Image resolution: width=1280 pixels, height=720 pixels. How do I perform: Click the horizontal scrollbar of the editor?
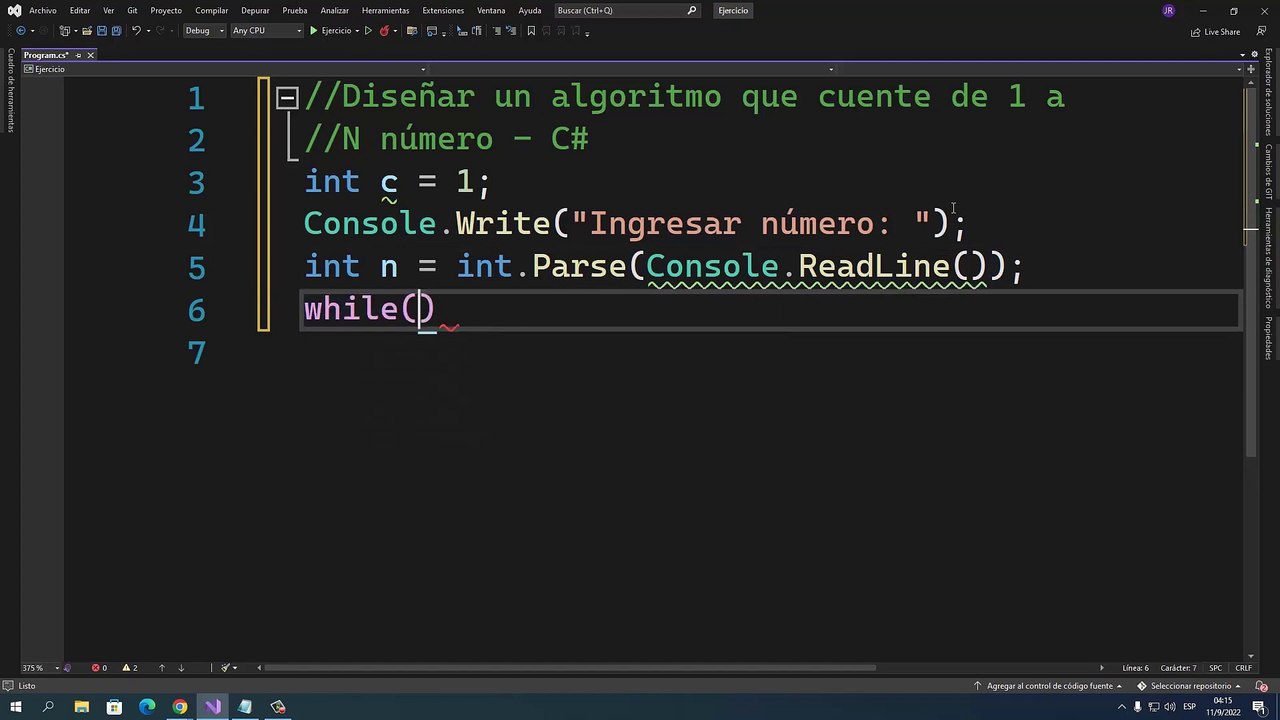click(x=570, y=668)
